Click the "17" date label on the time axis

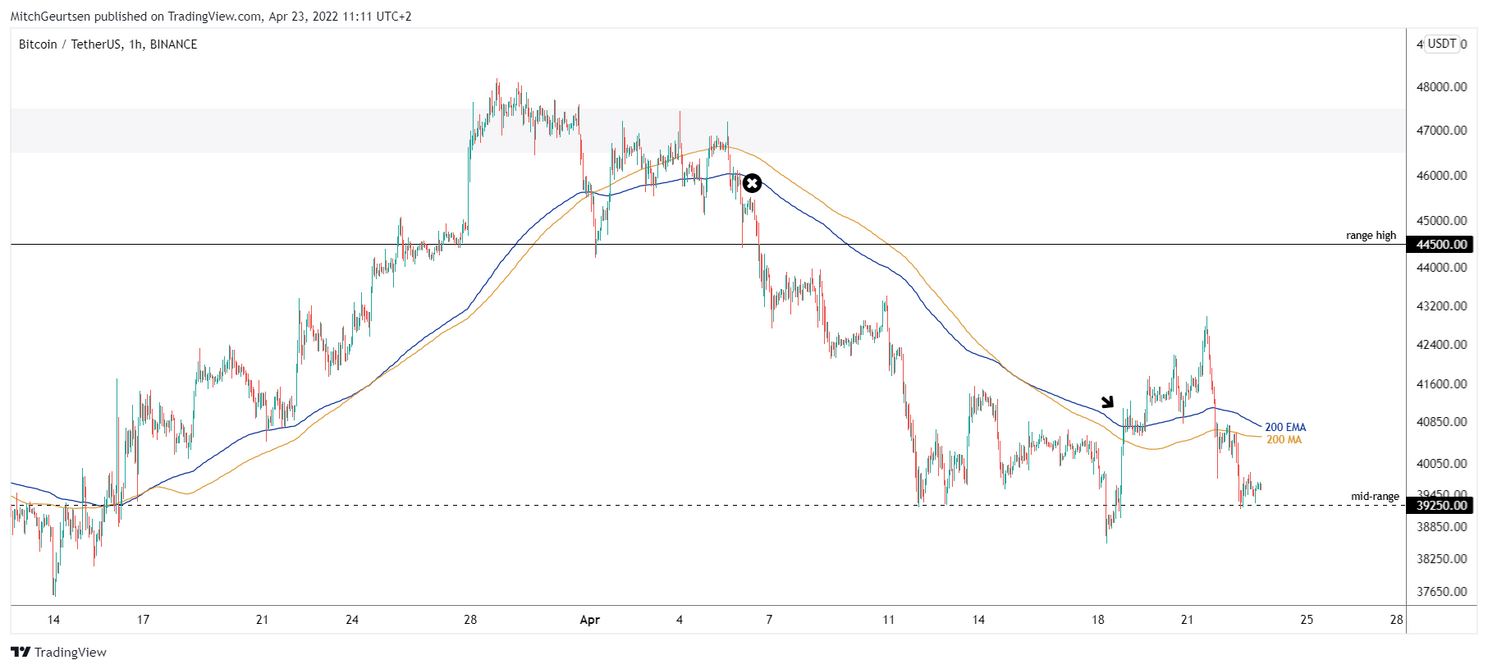pyautogui.click(x=144, y=620)
